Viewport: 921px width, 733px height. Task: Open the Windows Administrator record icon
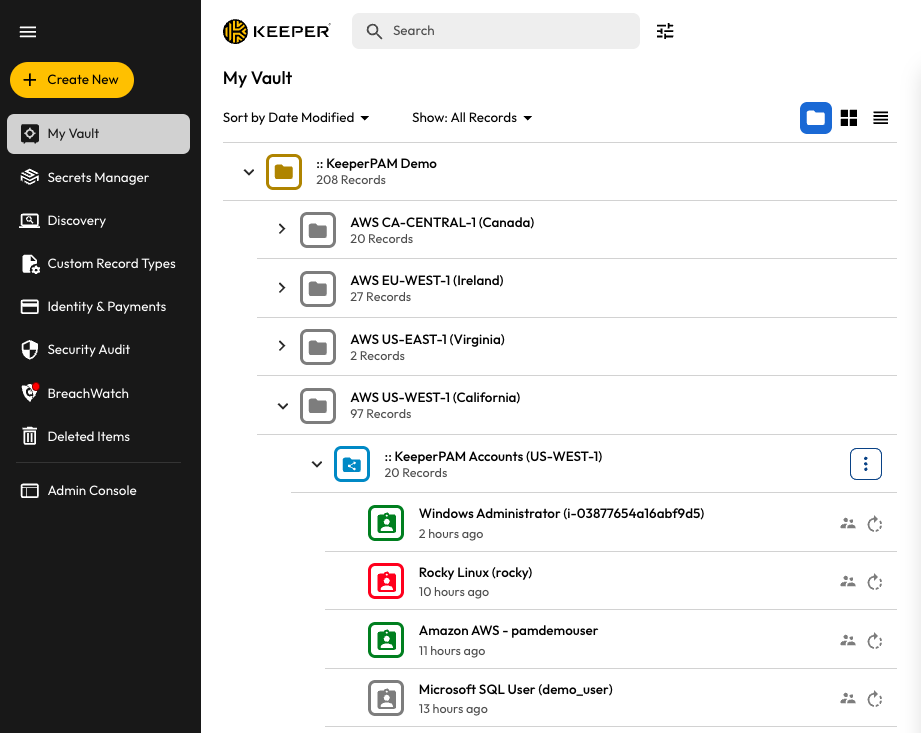coord(385,523)
